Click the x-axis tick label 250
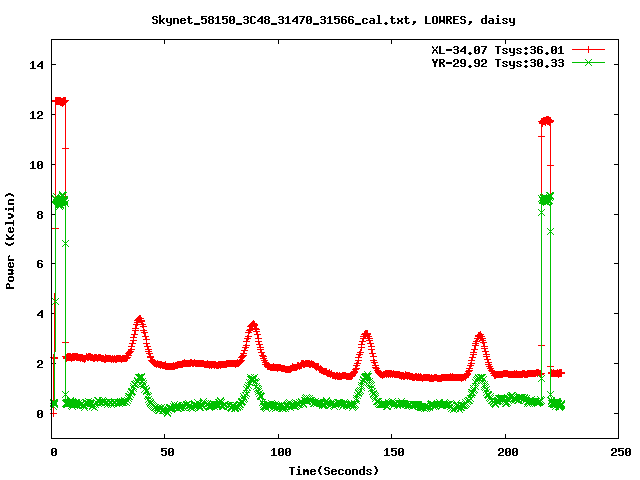 tap(621, 452)
